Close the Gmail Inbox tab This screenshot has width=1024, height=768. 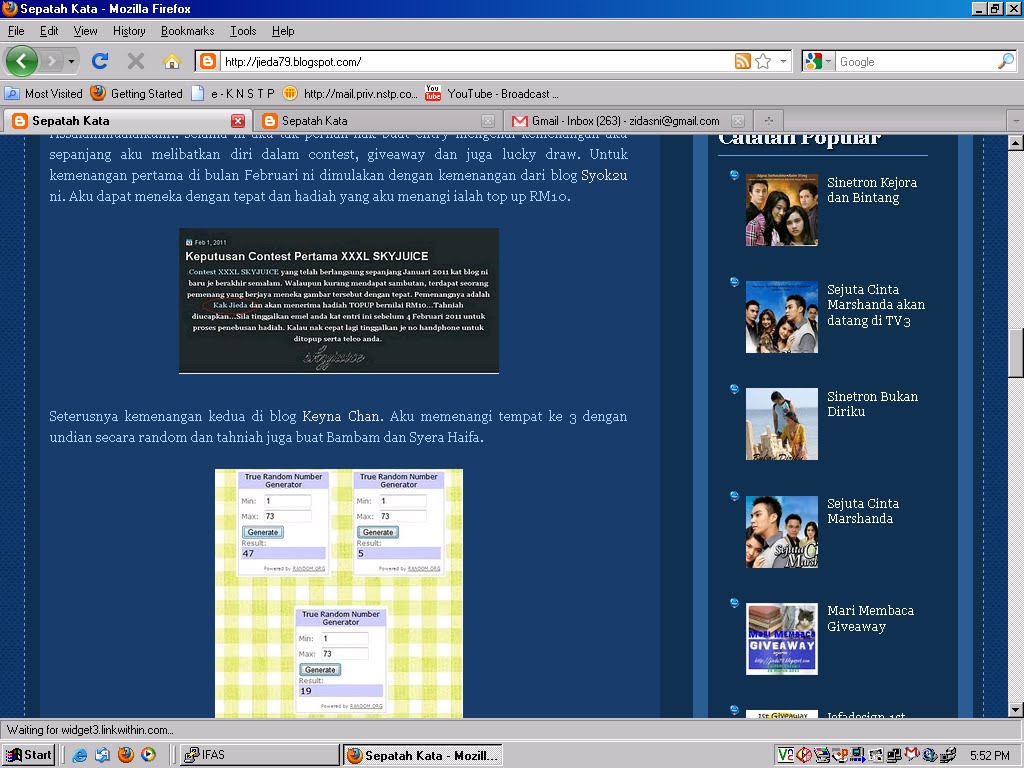coord(737,121)
